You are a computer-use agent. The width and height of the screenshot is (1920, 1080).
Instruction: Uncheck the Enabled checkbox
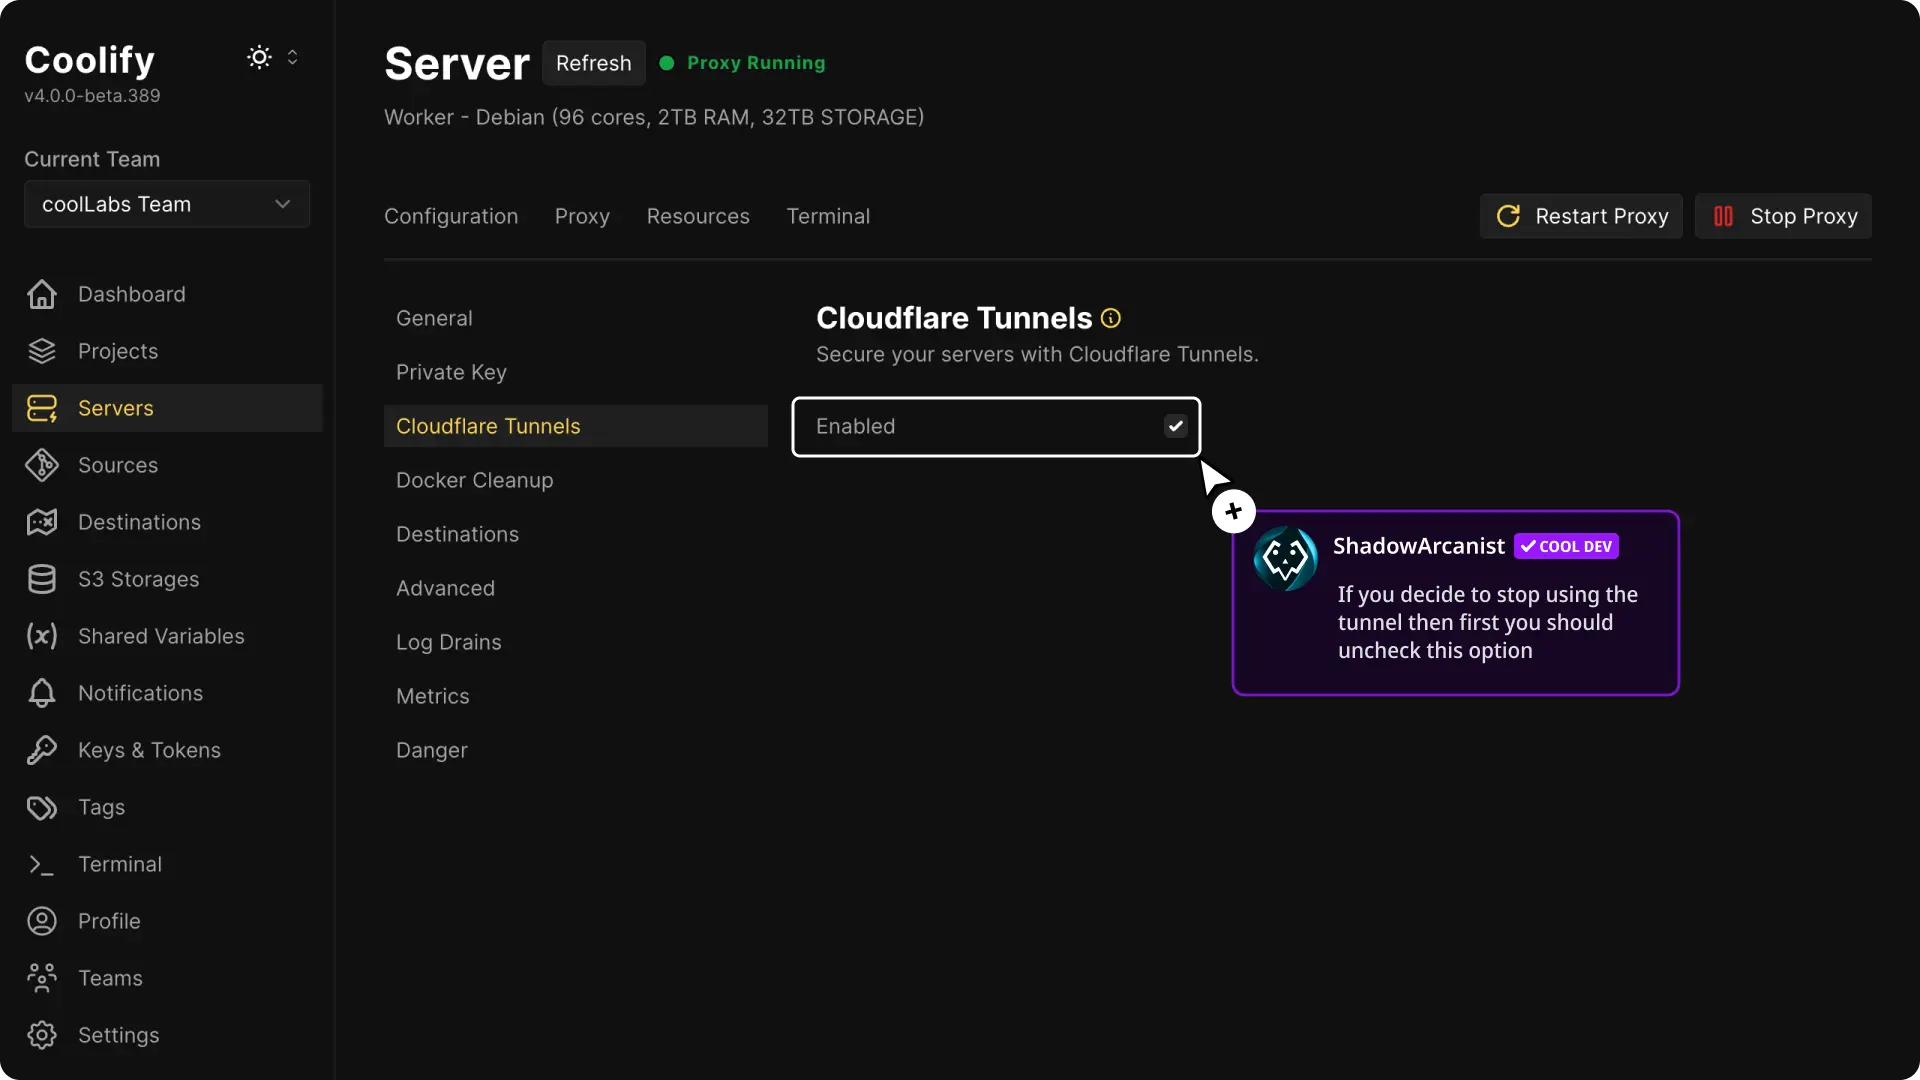click(x=1176, y=426)
